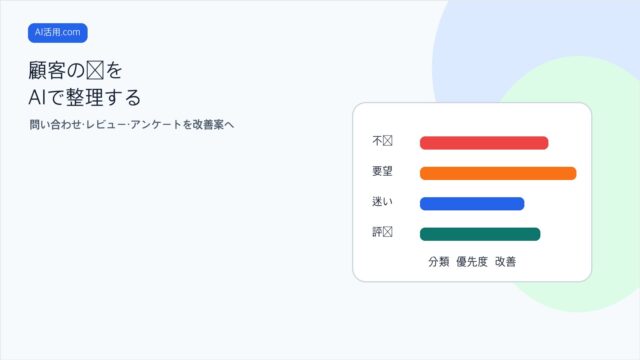The image size is (640, 360).
Task: Click the 迷い row label
Action: pyautogui.click(x=382, y=201)
